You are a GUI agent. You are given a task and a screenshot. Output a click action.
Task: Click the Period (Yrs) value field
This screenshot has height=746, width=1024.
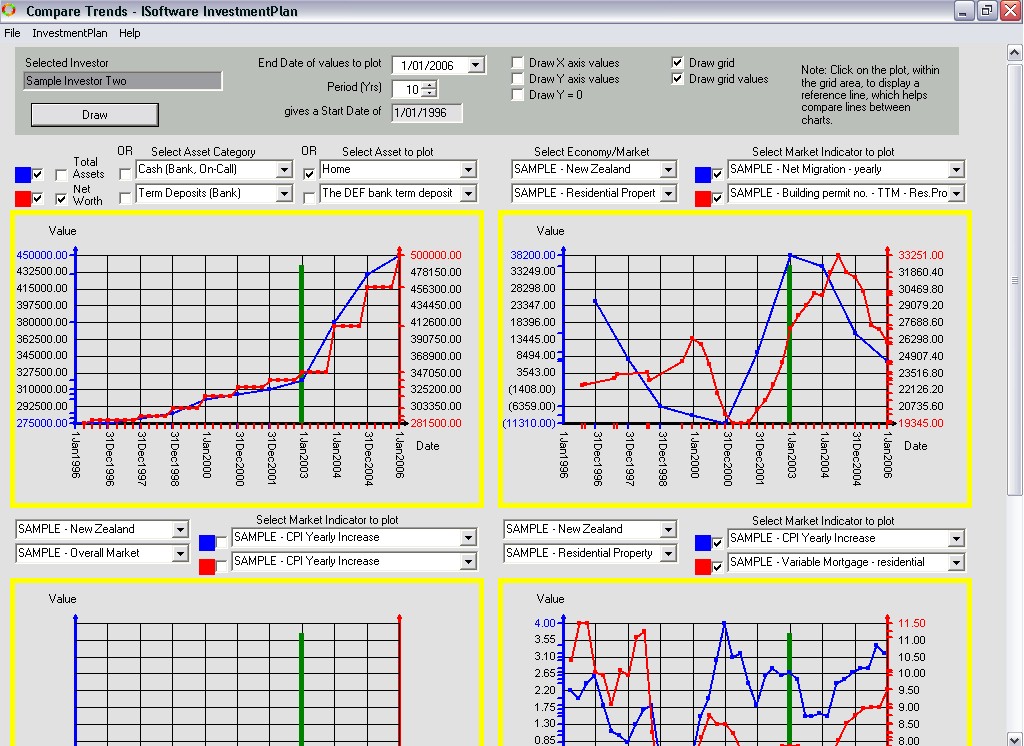click(407, 89)
